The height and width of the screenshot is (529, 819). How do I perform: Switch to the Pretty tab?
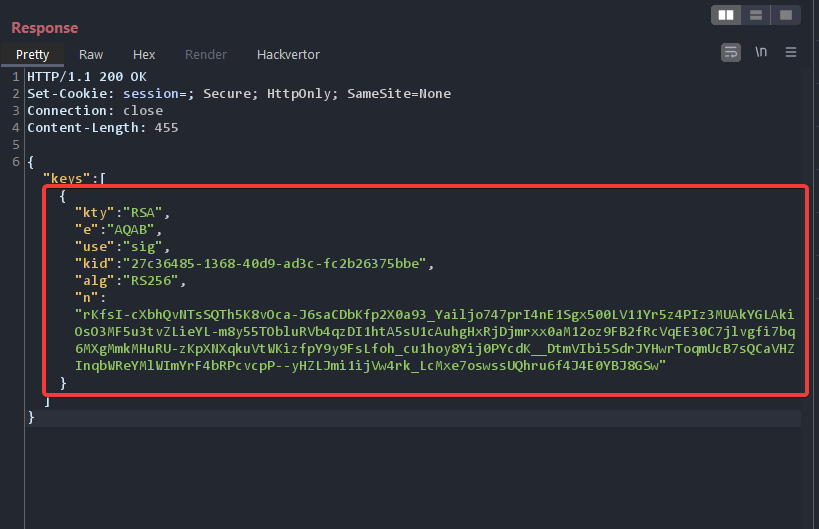point(32,54)
